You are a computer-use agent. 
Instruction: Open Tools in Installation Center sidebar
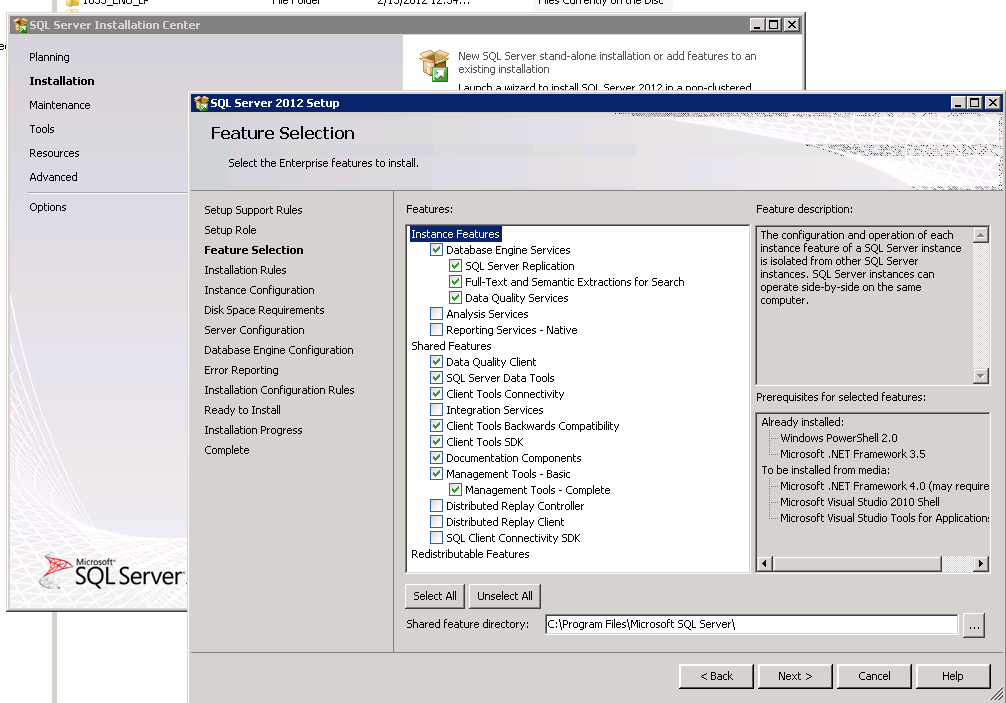42,129
